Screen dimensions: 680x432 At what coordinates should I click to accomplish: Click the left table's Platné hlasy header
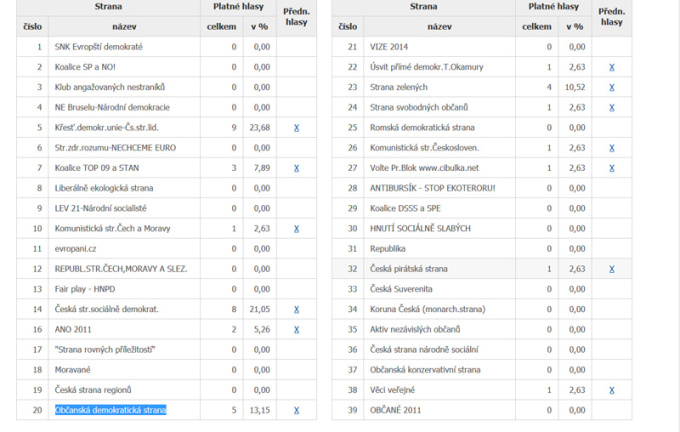(x=238, y=7)
